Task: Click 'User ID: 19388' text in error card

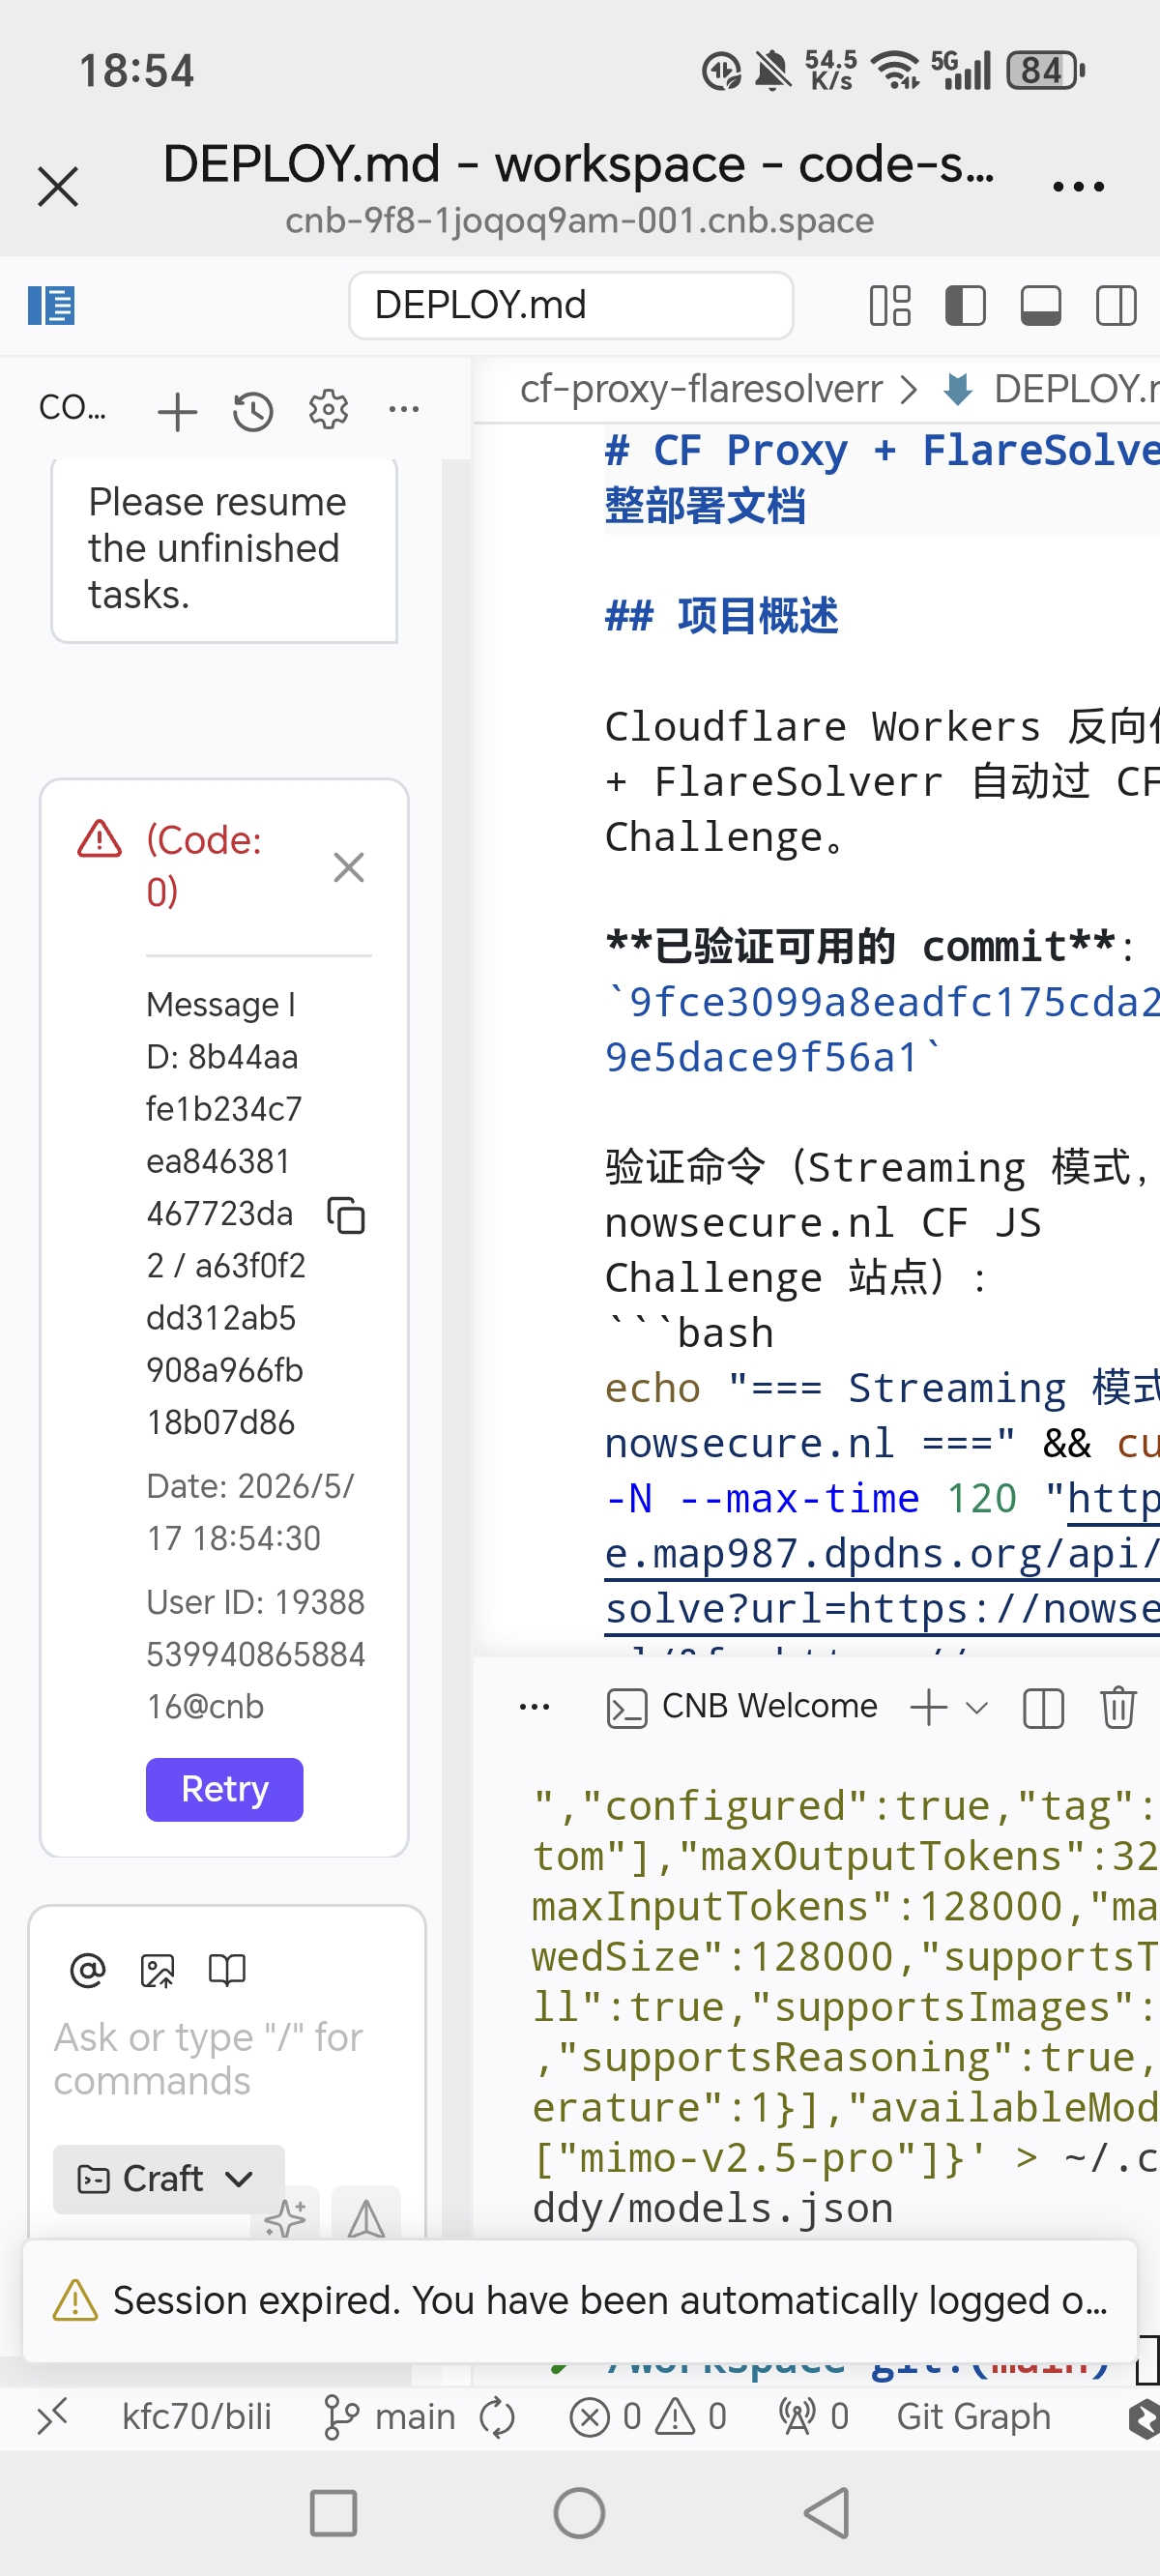Action: [255, 1602]
